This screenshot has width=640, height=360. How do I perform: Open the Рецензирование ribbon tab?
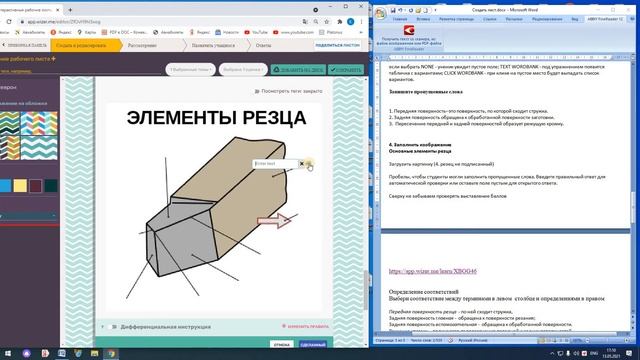coord(547,19)
